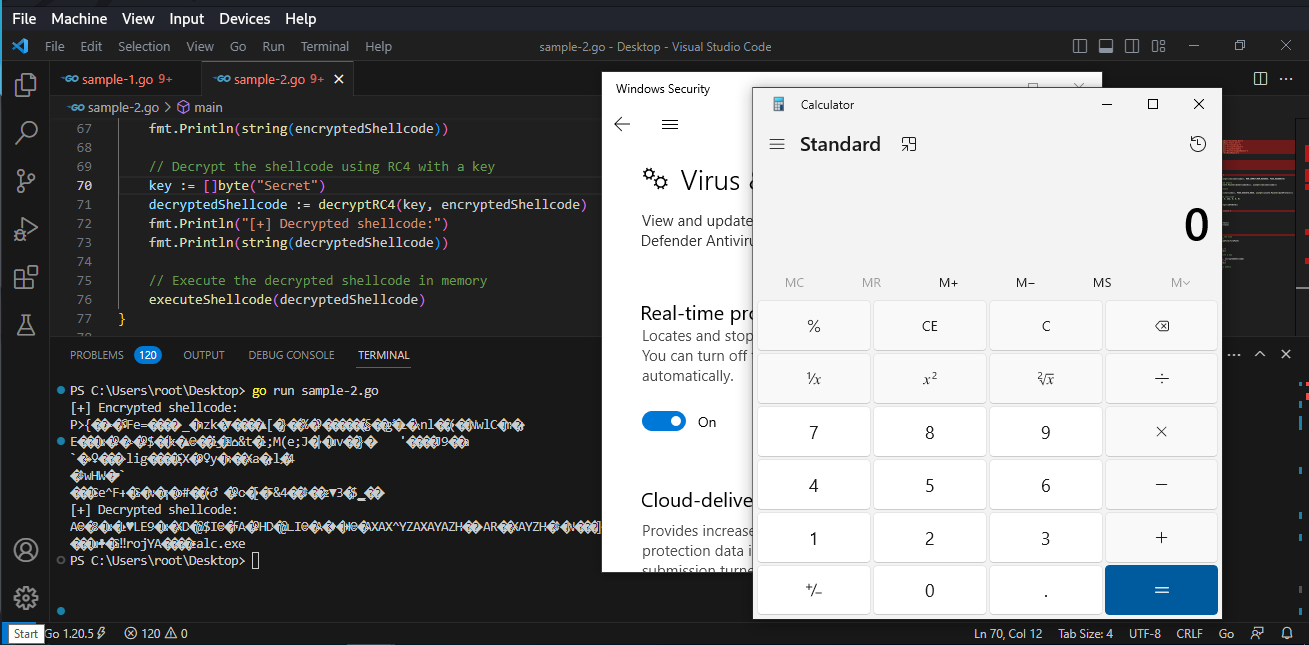Image resolution: width=1309 pixels, height=645 pixels.
Task: Toggle the bottom panel layout icon
Action: pyautogui.click(x=1106, y=46)
